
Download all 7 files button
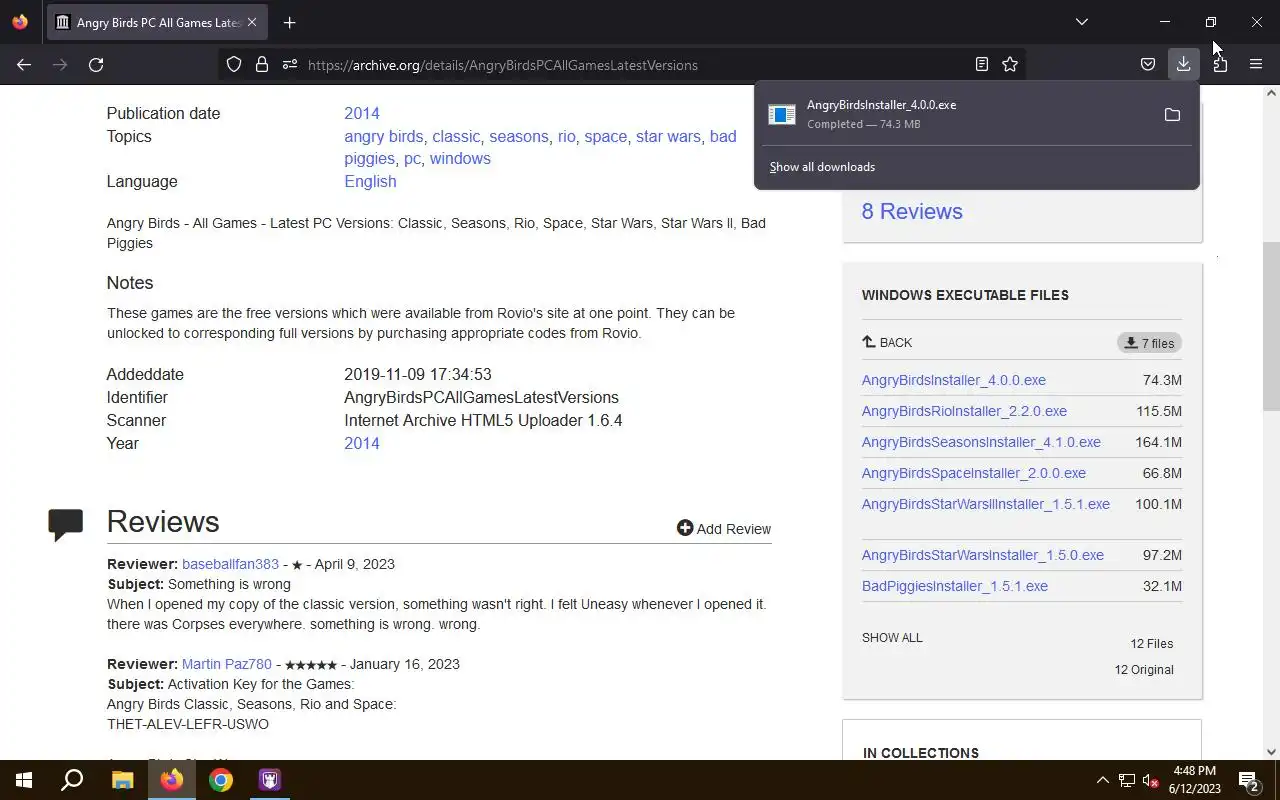pyautogui.click(x=1149, y=343)
